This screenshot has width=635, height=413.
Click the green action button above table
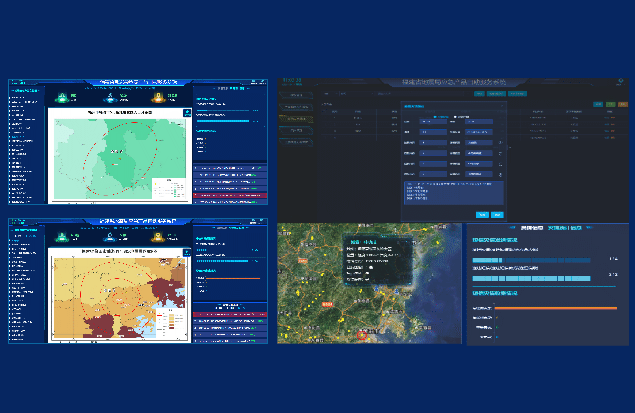[x=611, y=104]
